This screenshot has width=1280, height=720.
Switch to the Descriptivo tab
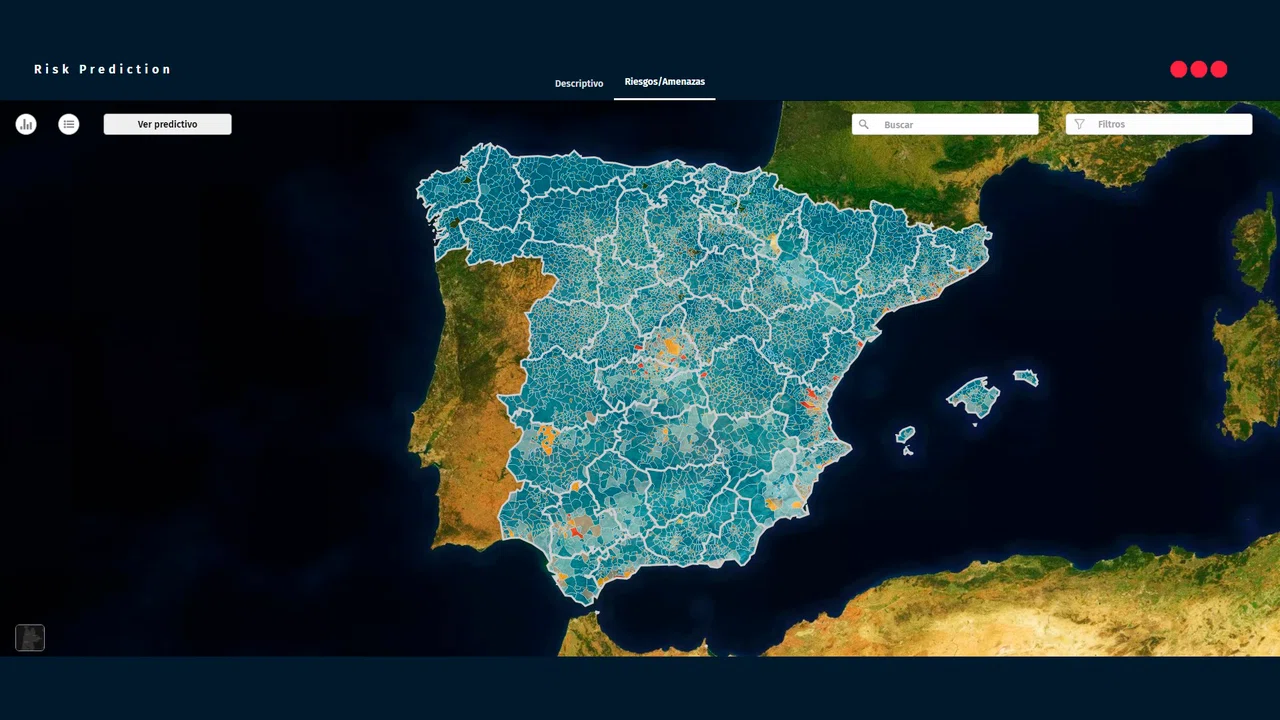pyautogui.click(x=579, y=83)
